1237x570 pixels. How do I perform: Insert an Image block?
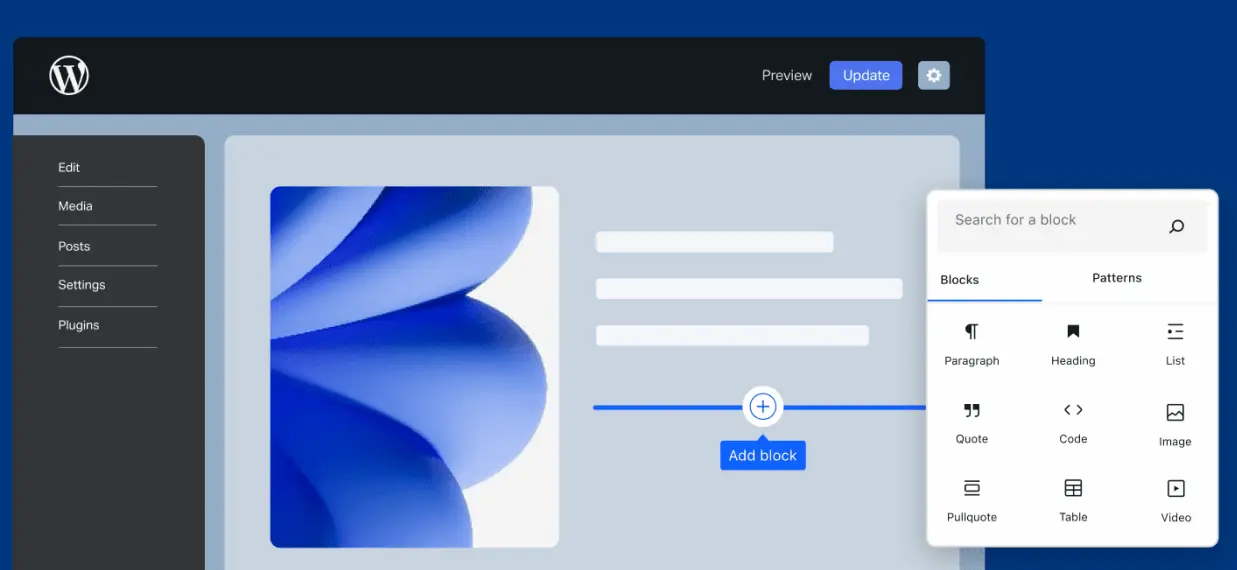[x=1175, y=413]
